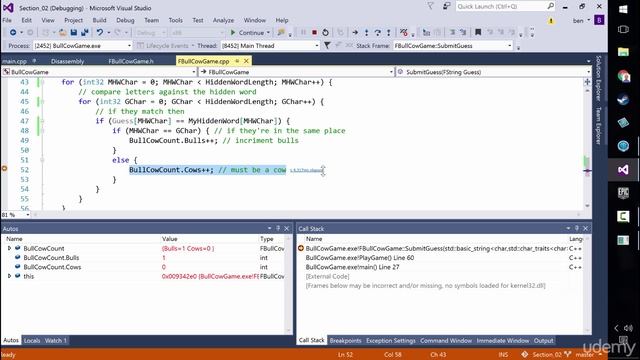Close the FBullCowGame.cpp tab

point(246,61)
